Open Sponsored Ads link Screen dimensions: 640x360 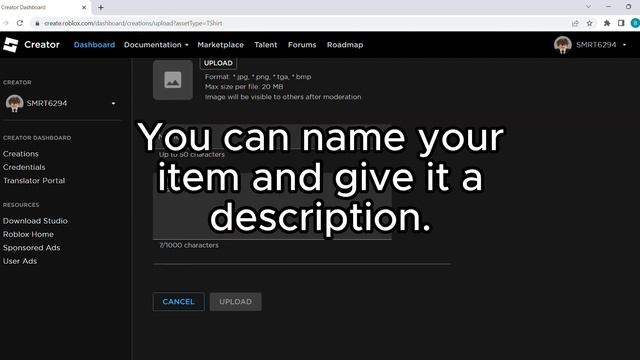coord(31,248)
